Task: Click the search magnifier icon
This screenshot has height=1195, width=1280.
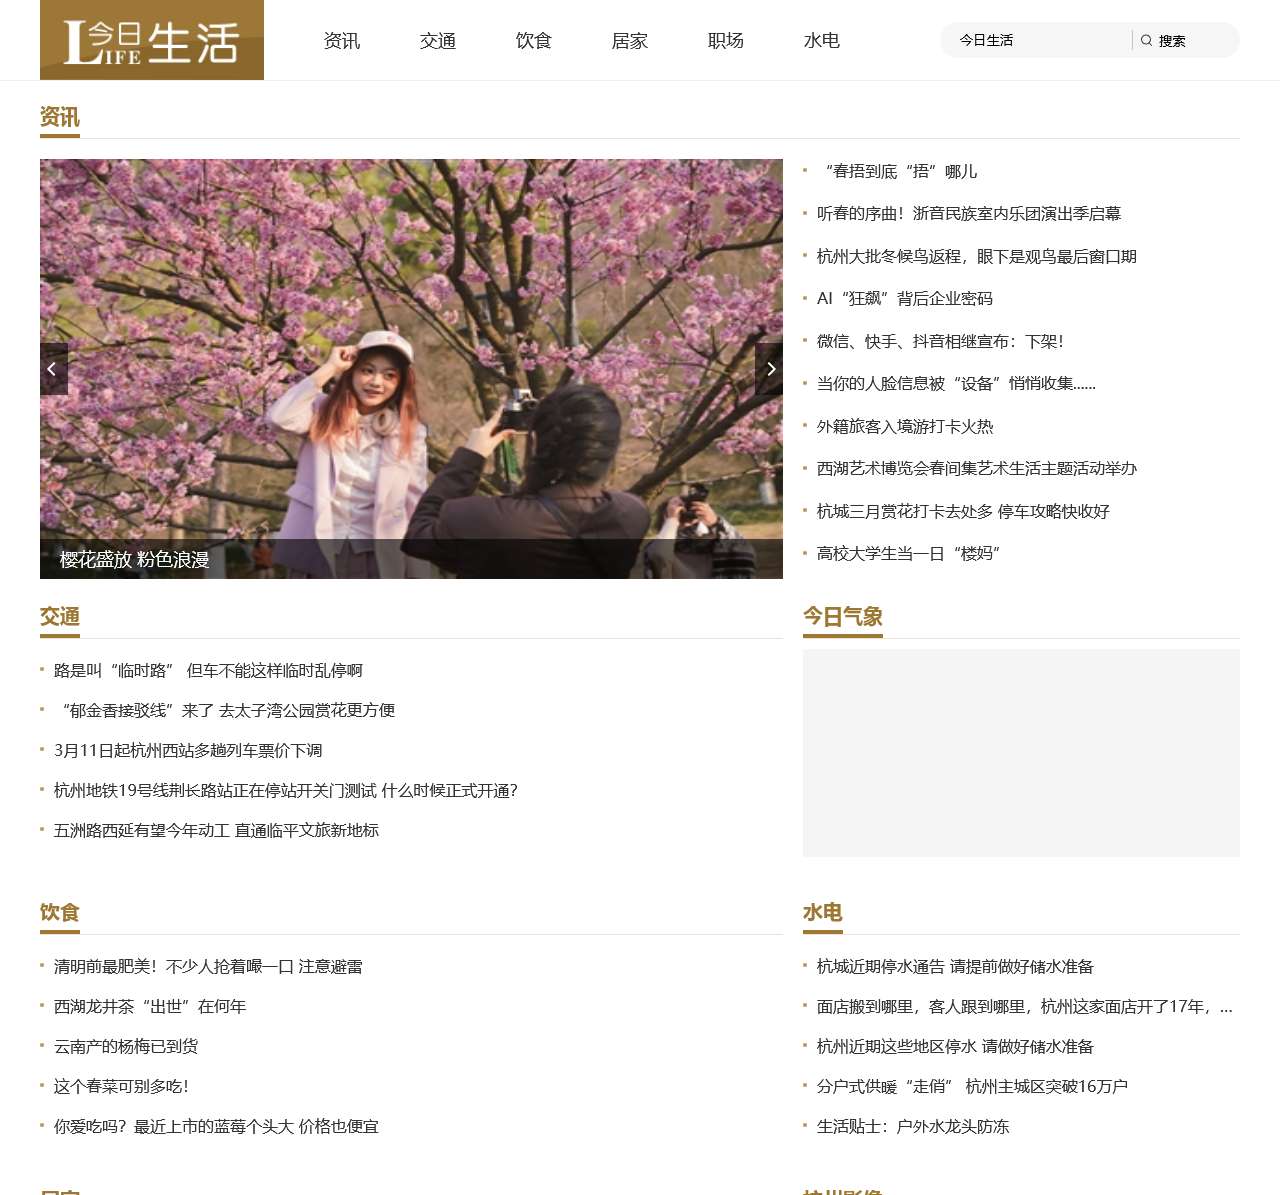Action: point(1146,40)
